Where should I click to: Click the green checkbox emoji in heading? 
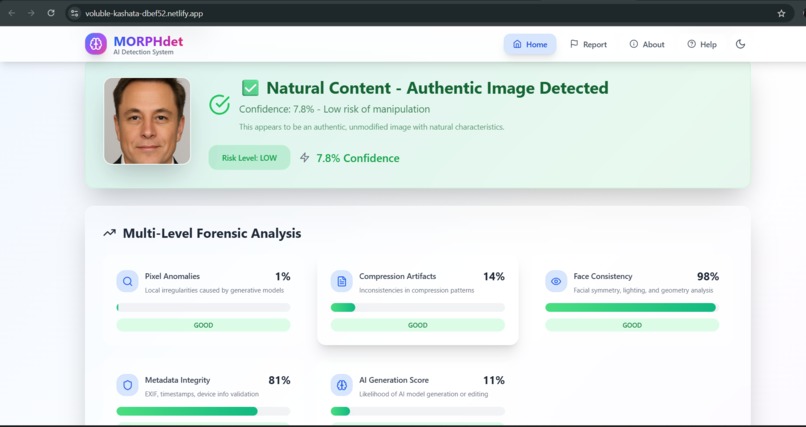coord(250,88)
